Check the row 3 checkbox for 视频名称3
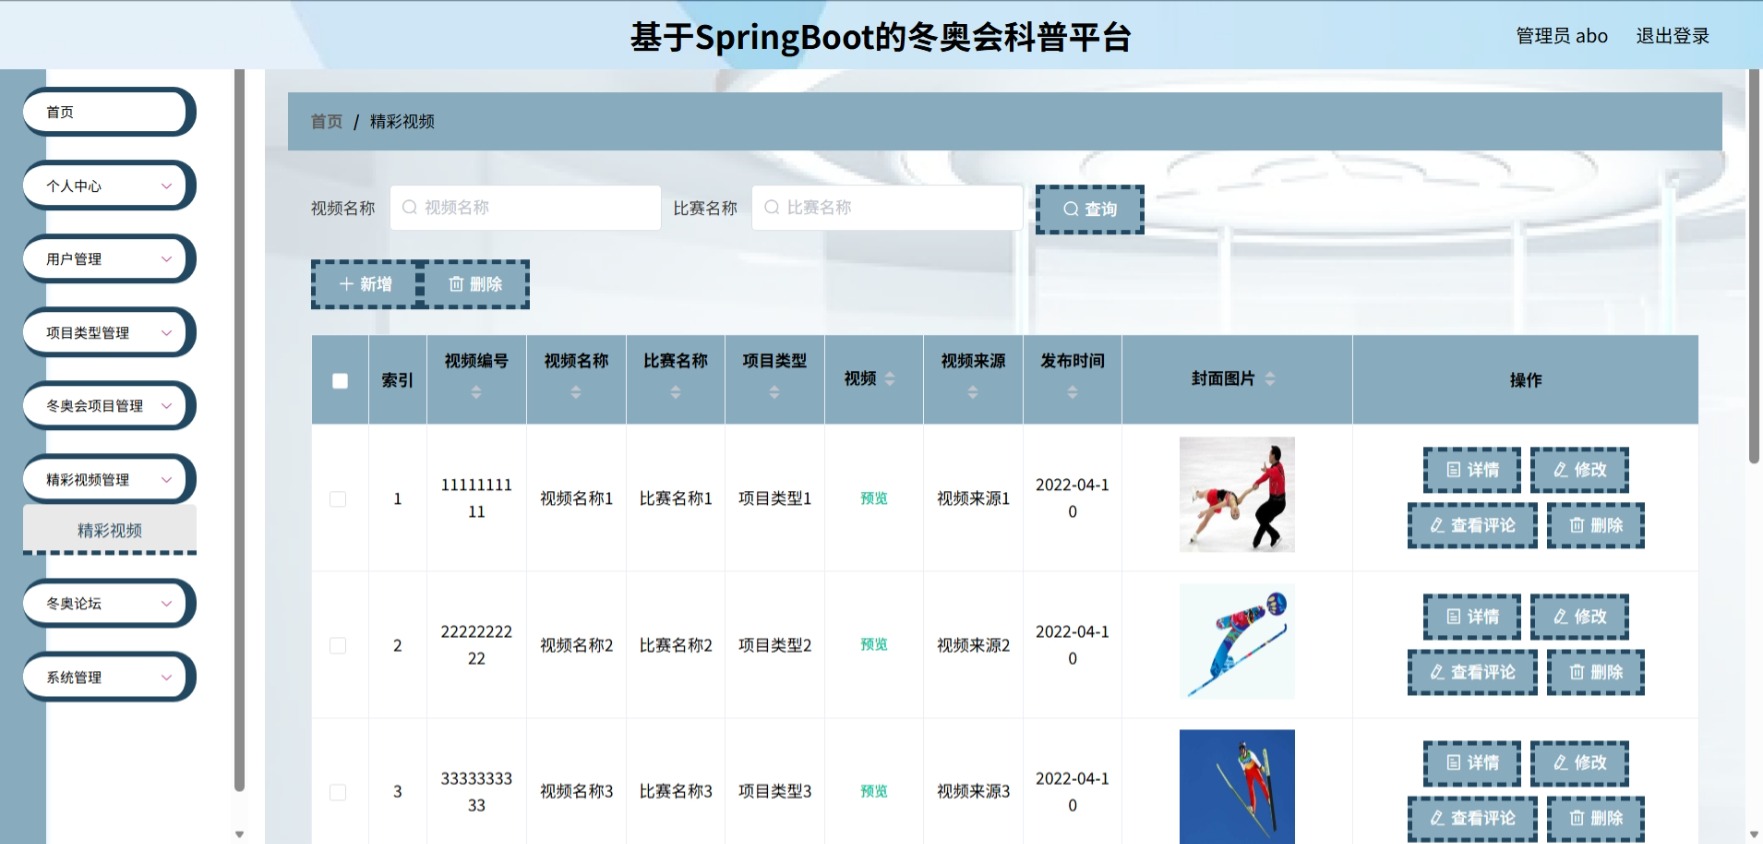Image resolution: width=1763 pixels, height=844 pixels. coord(338,792)
